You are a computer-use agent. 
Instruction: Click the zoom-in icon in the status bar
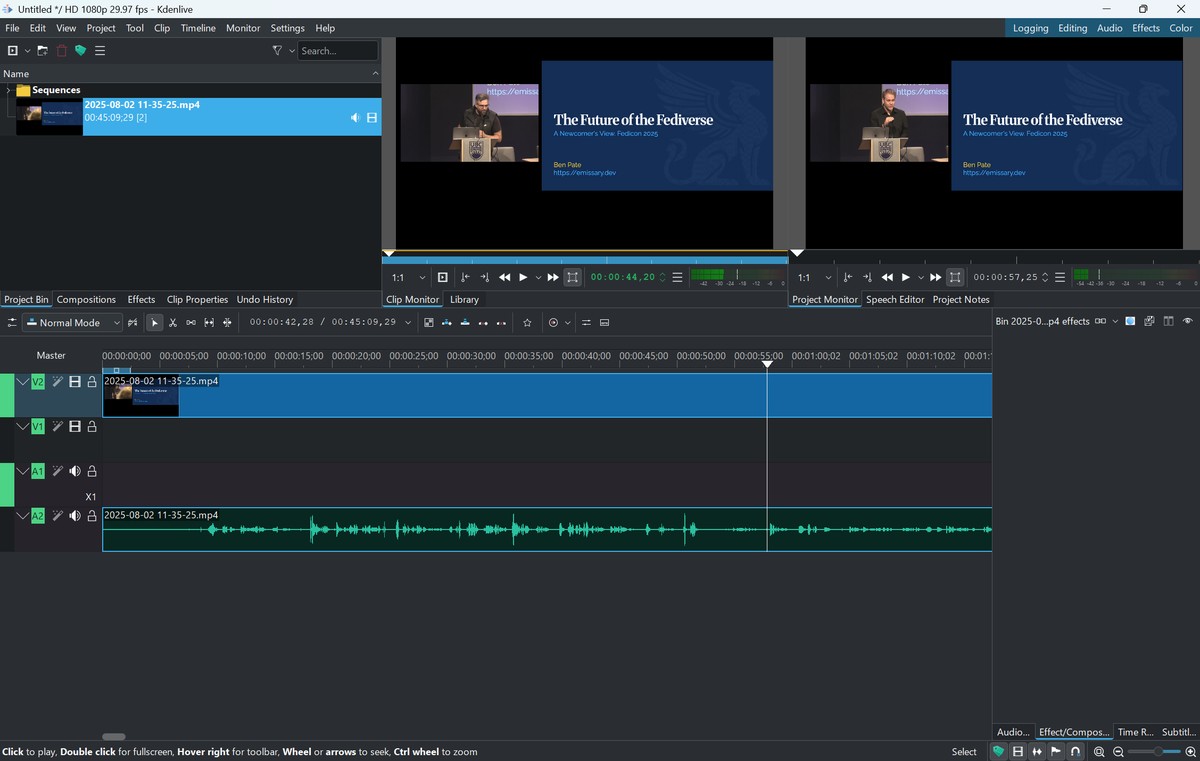[1190, 752]
